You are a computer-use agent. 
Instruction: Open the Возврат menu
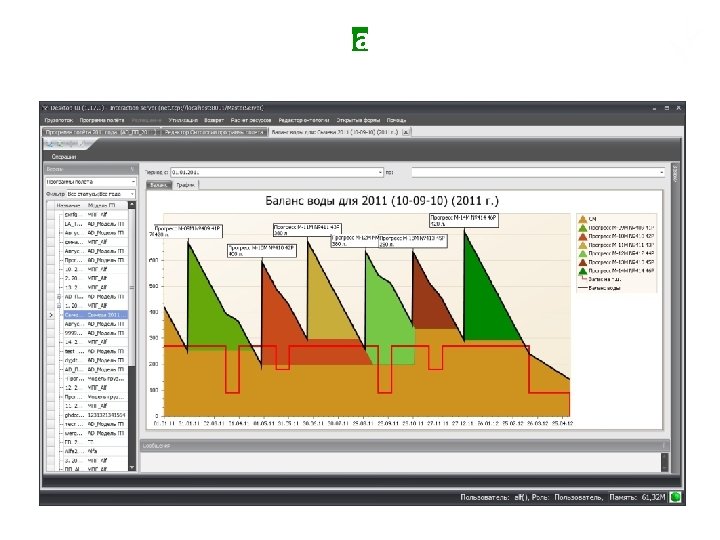pos(214,120)
